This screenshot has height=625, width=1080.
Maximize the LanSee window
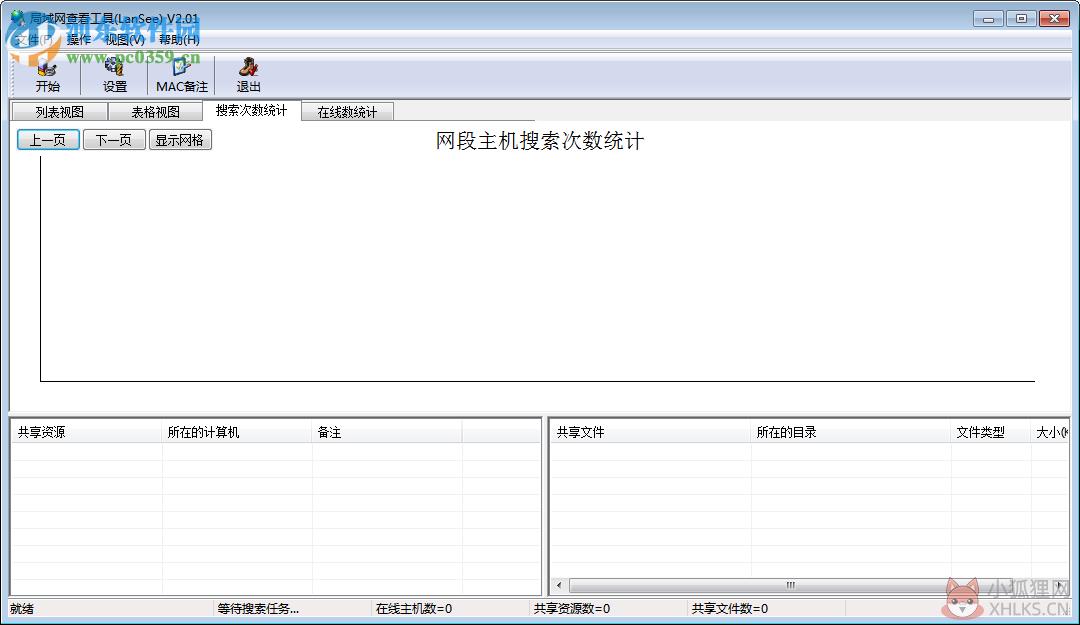[1021, 19]
